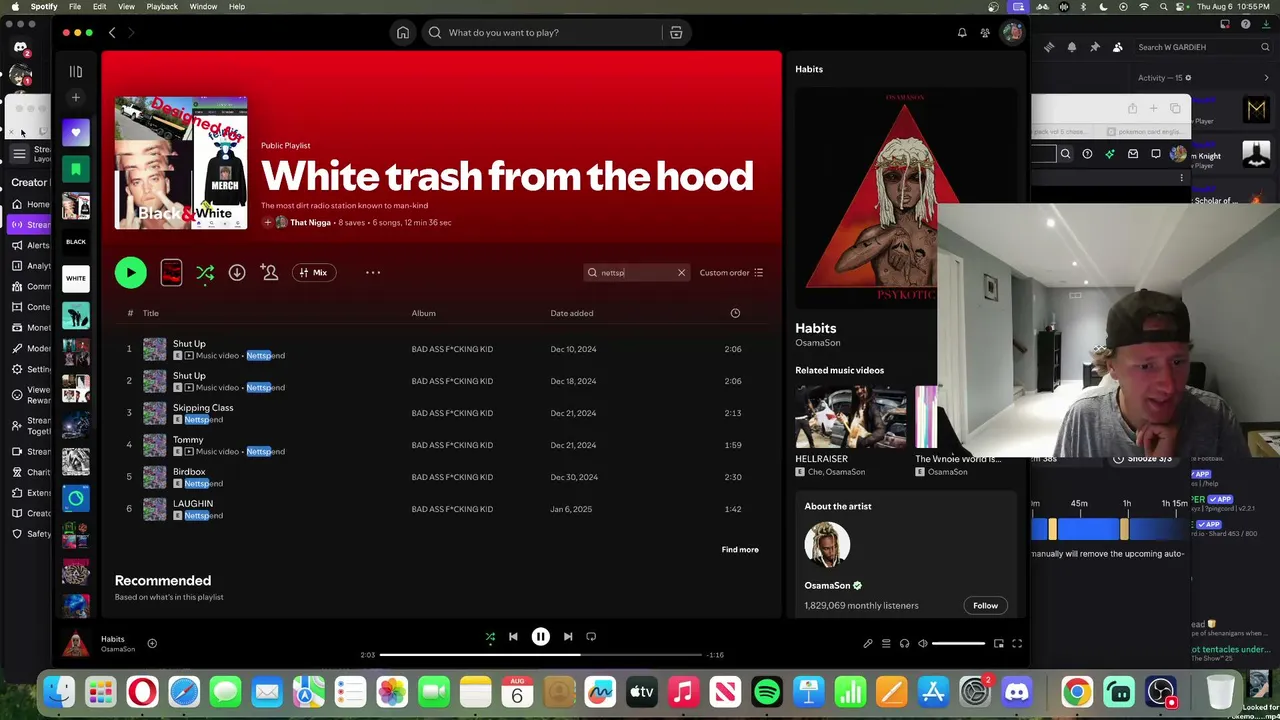Adjust the volume slider
Screen dimensions: 1280x720
pyautogui.click(x=959, y=644)
